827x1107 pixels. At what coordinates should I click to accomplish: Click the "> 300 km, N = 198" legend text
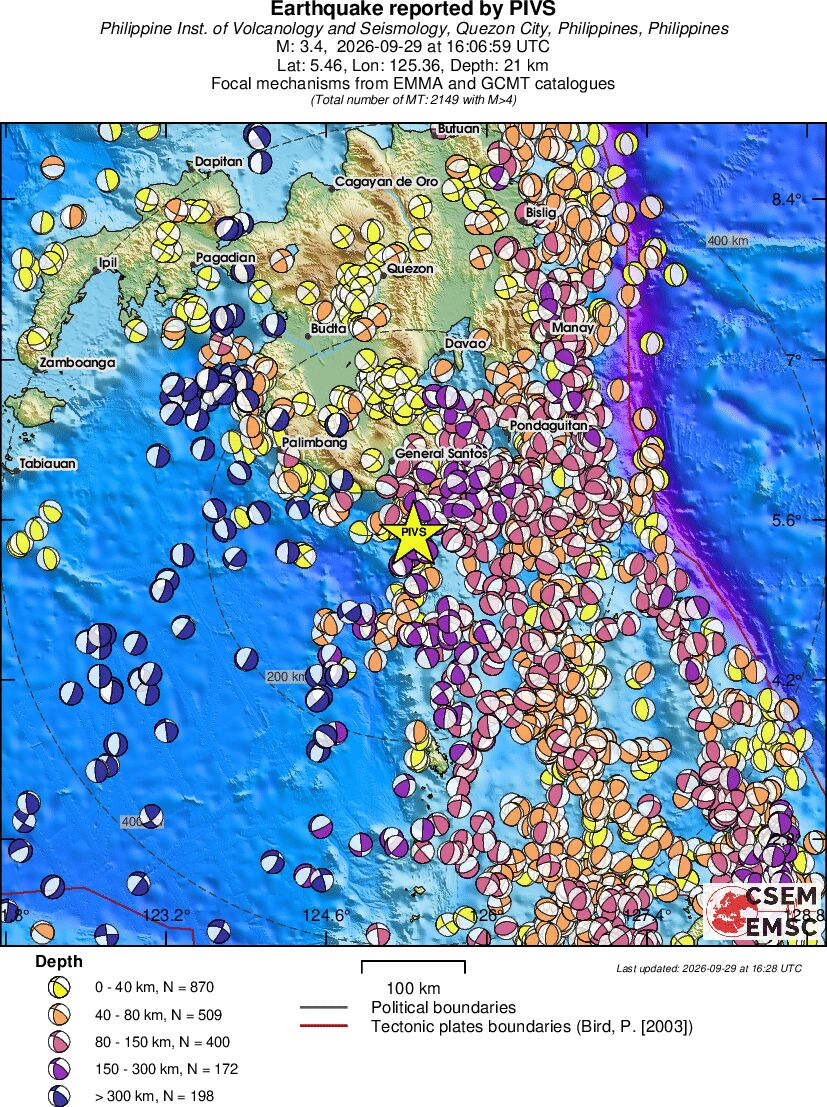tap(155, 1096)
